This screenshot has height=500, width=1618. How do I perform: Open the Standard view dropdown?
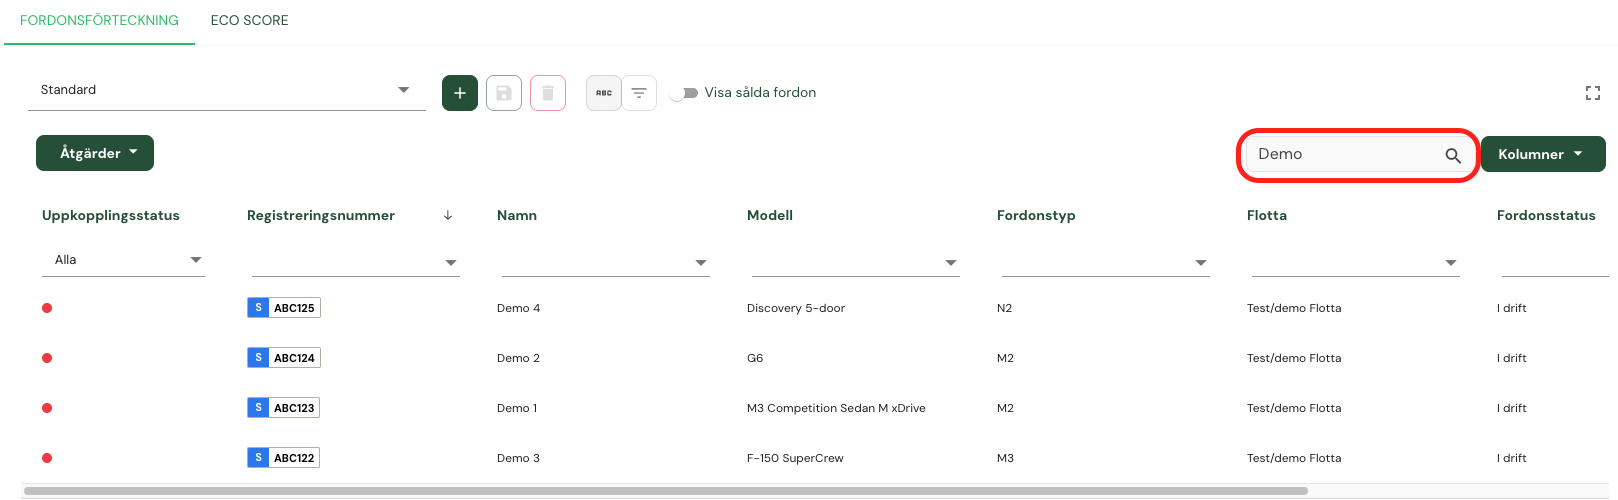tap(227, 90)
